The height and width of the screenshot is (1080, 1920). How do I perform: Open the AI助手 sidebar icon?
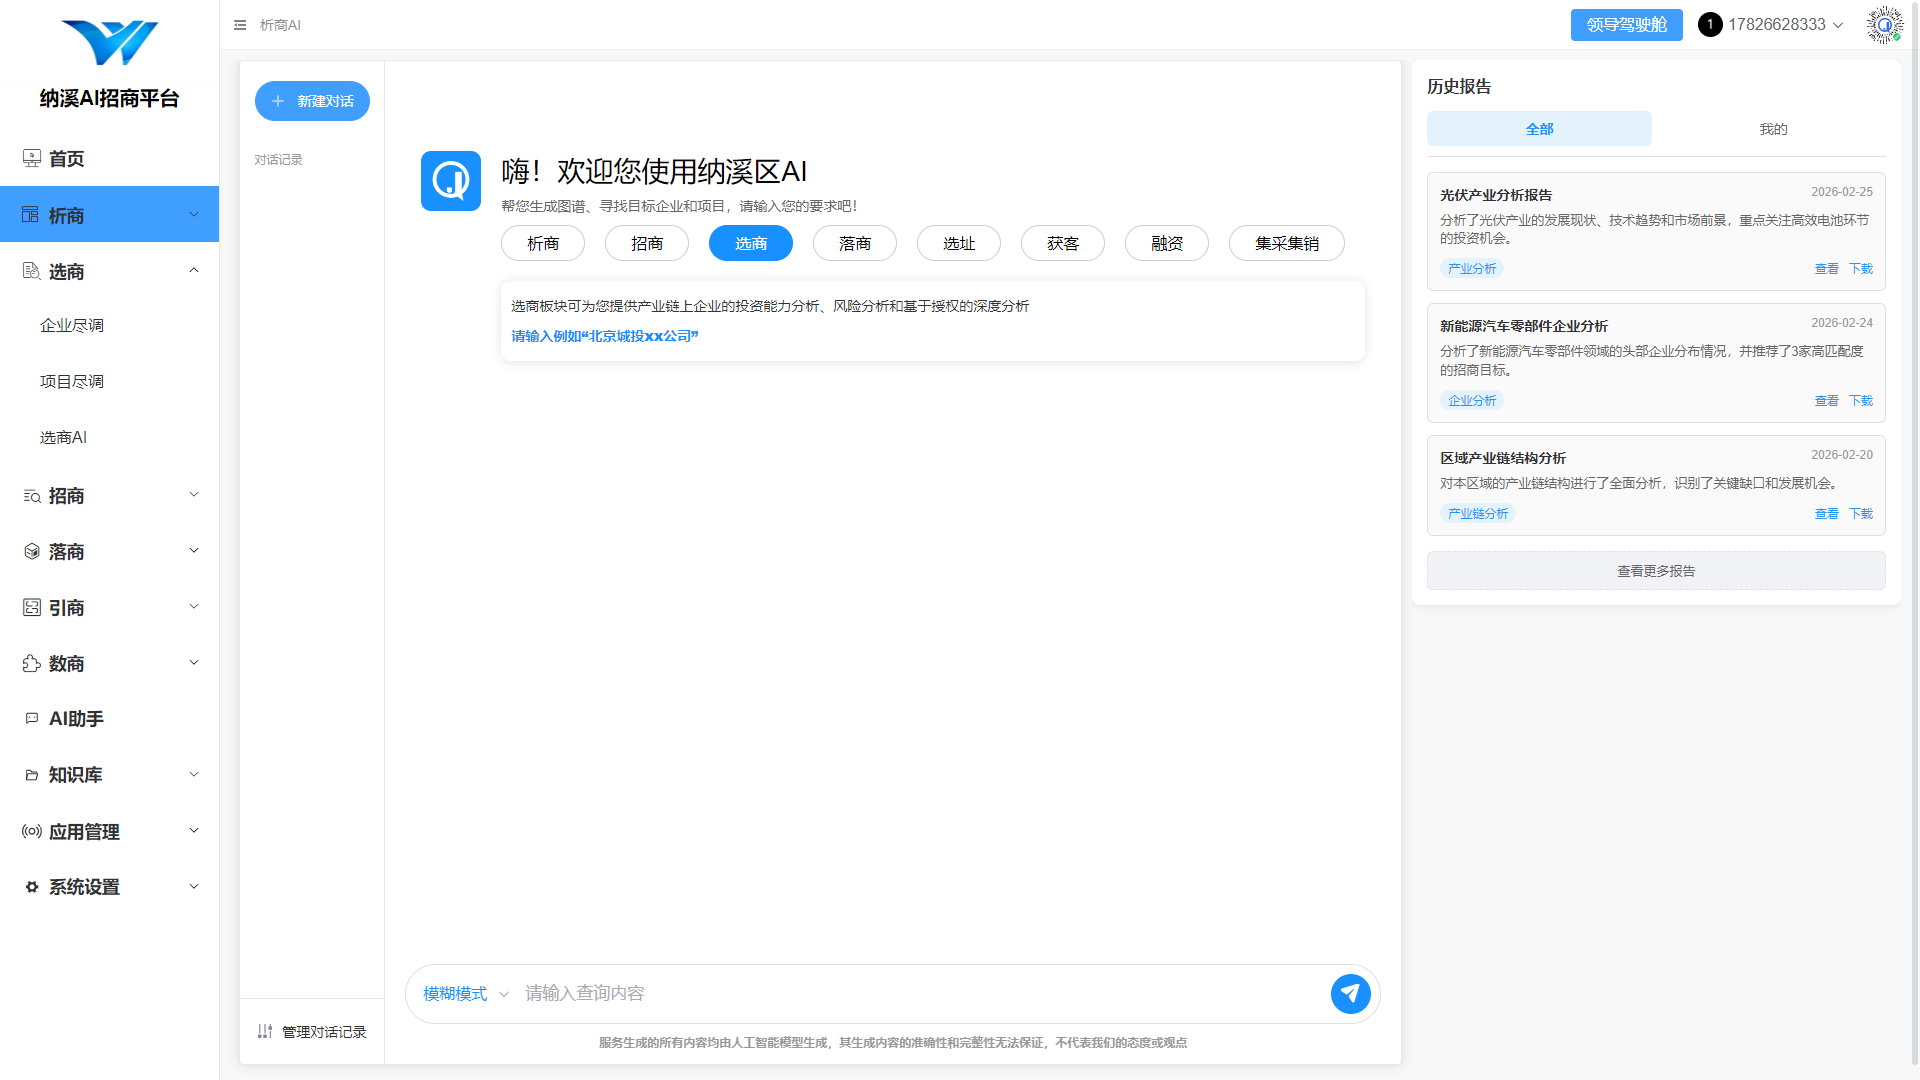tap(31, 718)
